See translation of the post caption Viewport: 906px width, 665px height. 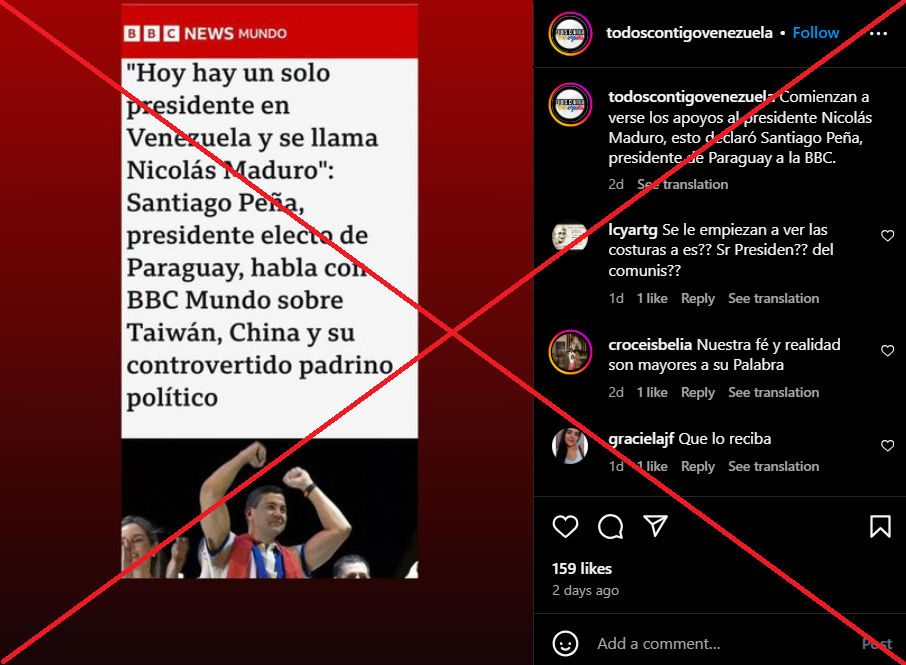tap(682, 184)
